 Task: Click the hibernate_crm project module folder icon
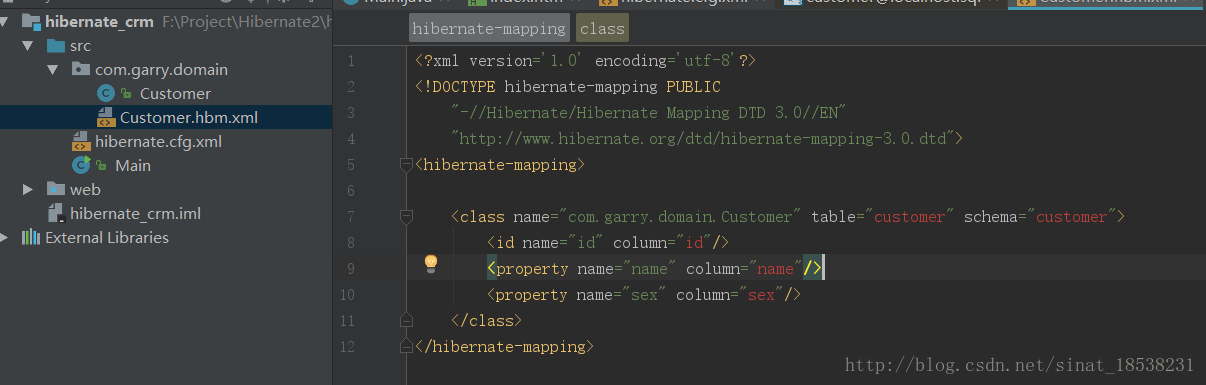30,21
